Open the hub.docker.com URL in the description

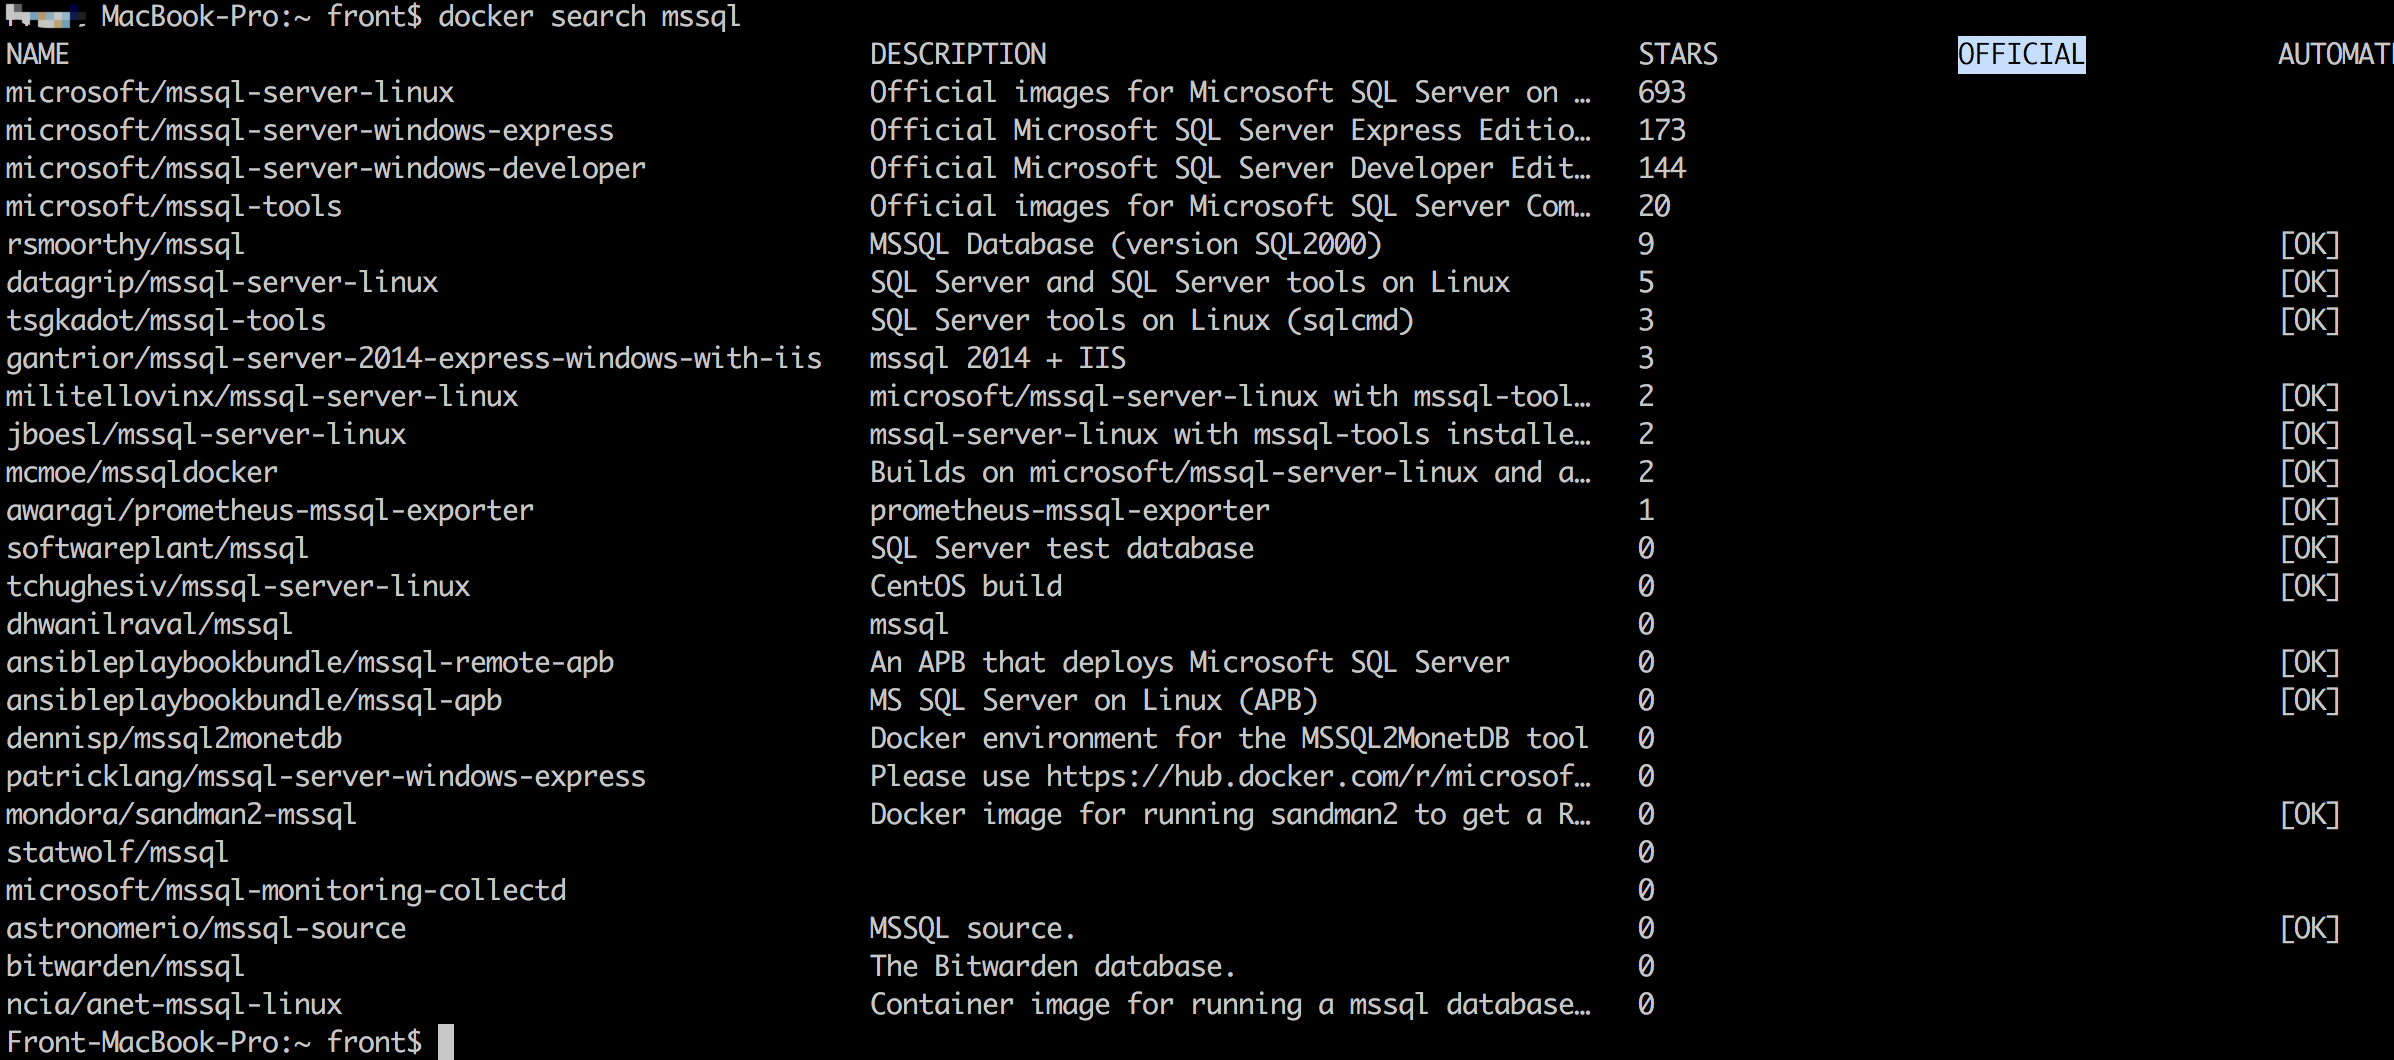(x=1318, y=776)
